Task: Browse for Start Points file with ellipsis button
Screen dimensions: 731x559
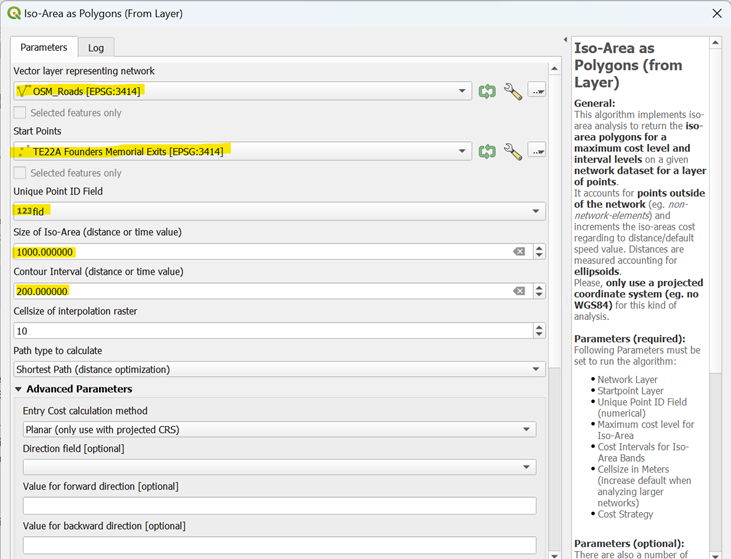Action: coord(538,151)
